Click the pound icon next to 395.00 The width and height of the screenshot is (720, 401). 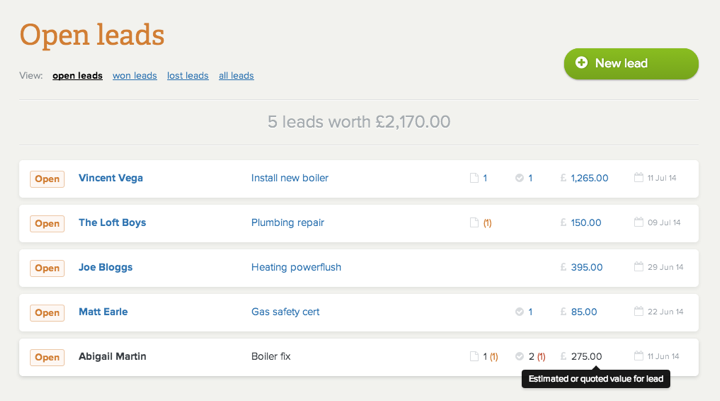(x=563, y=267)
